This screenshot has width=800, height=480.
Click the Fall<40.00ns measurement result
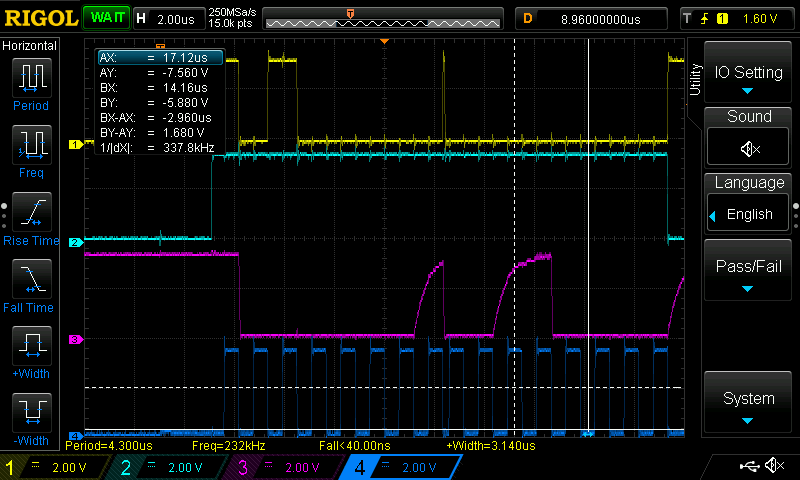click(355, 445)
